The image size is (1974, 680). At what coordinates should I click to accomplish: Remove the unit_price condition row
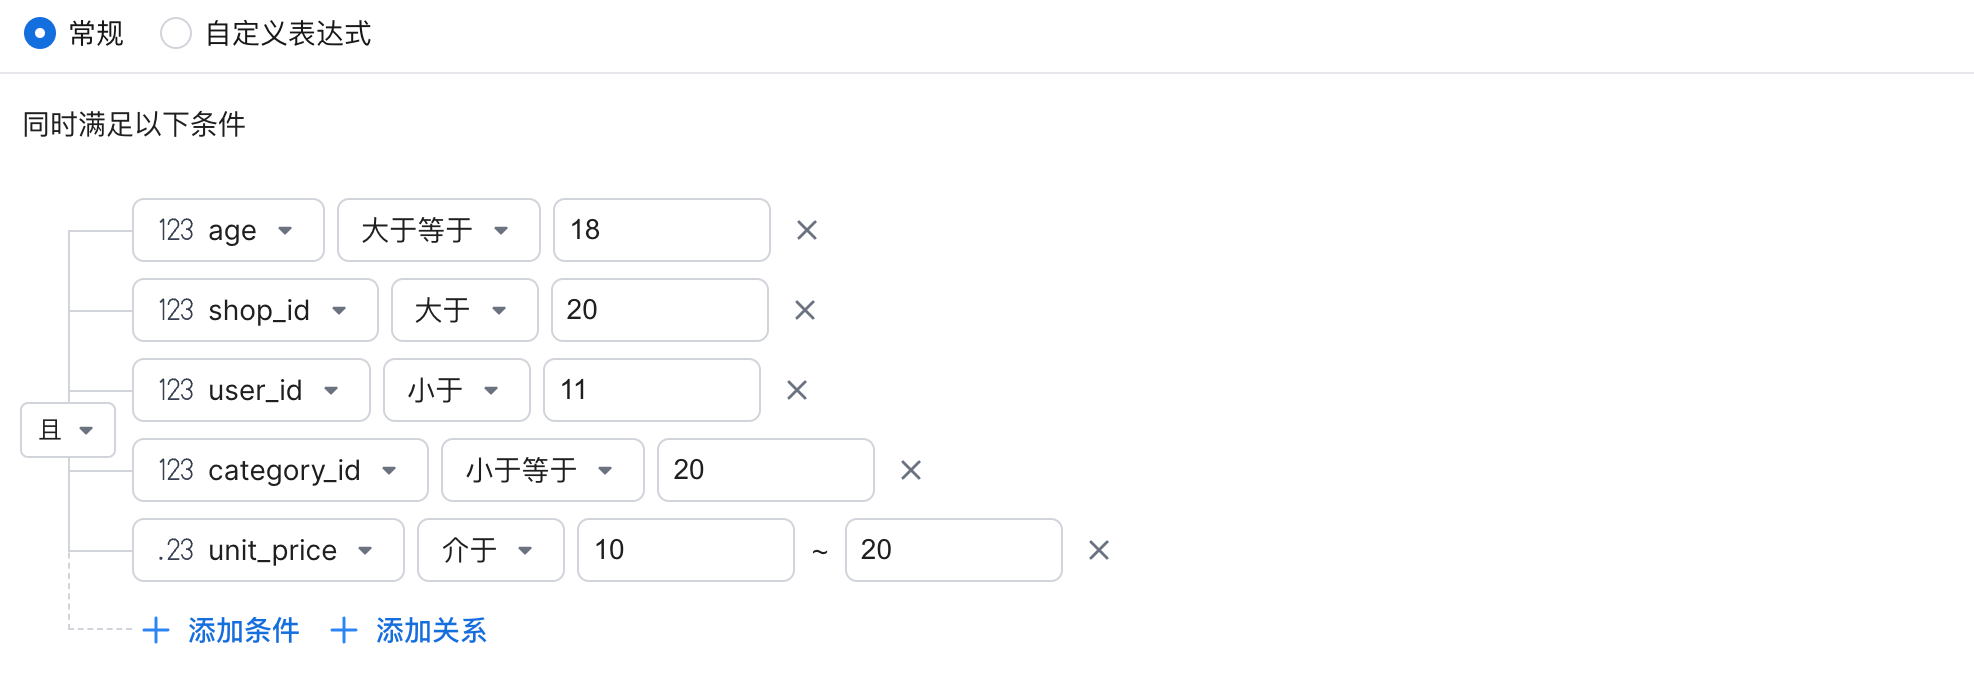pos(1098,550)
